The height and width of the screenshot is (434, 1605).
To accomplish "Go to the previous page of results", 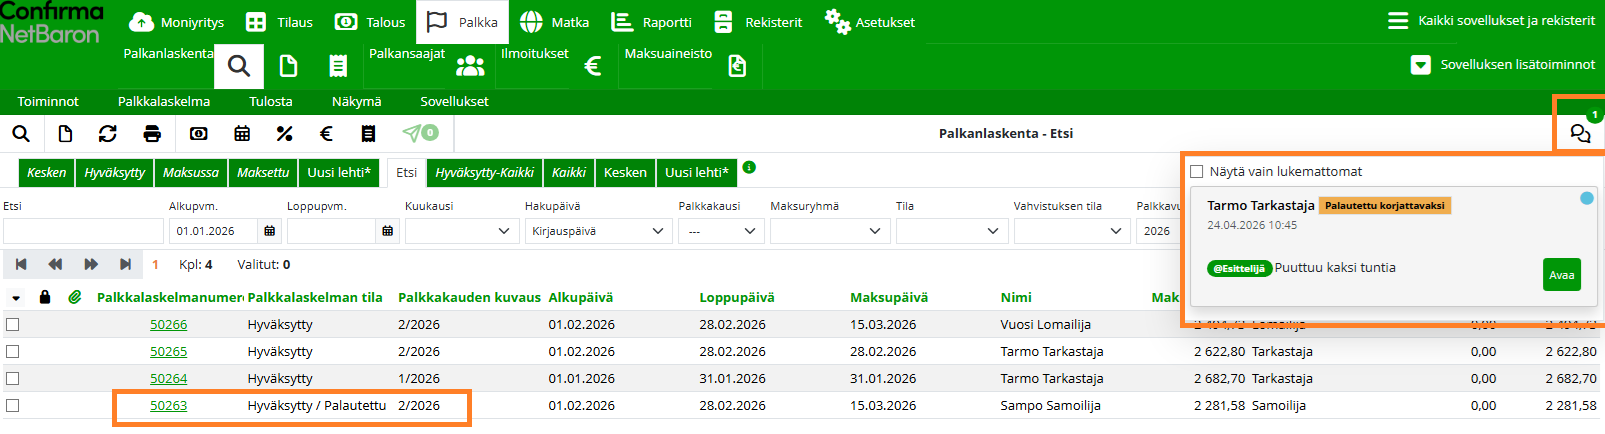I will [55, 265].
